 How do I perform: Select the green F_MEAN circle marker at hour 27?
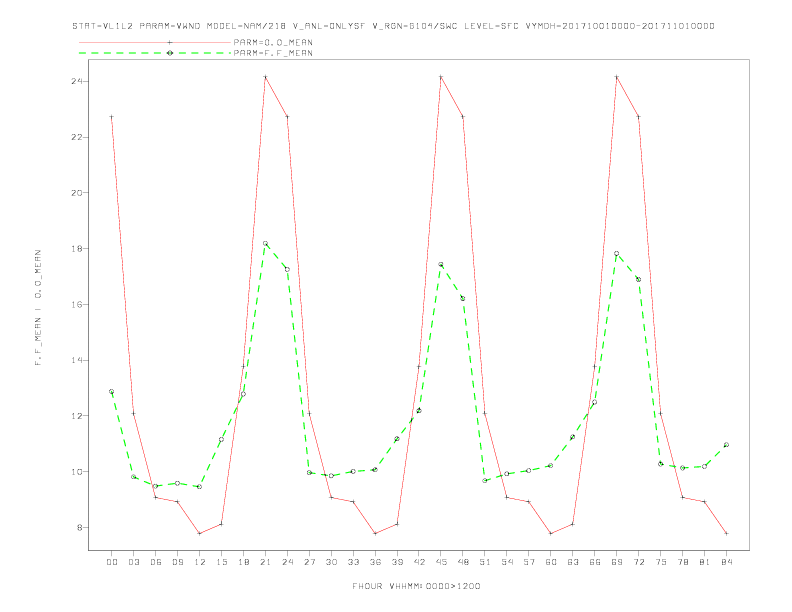(309, 473)
